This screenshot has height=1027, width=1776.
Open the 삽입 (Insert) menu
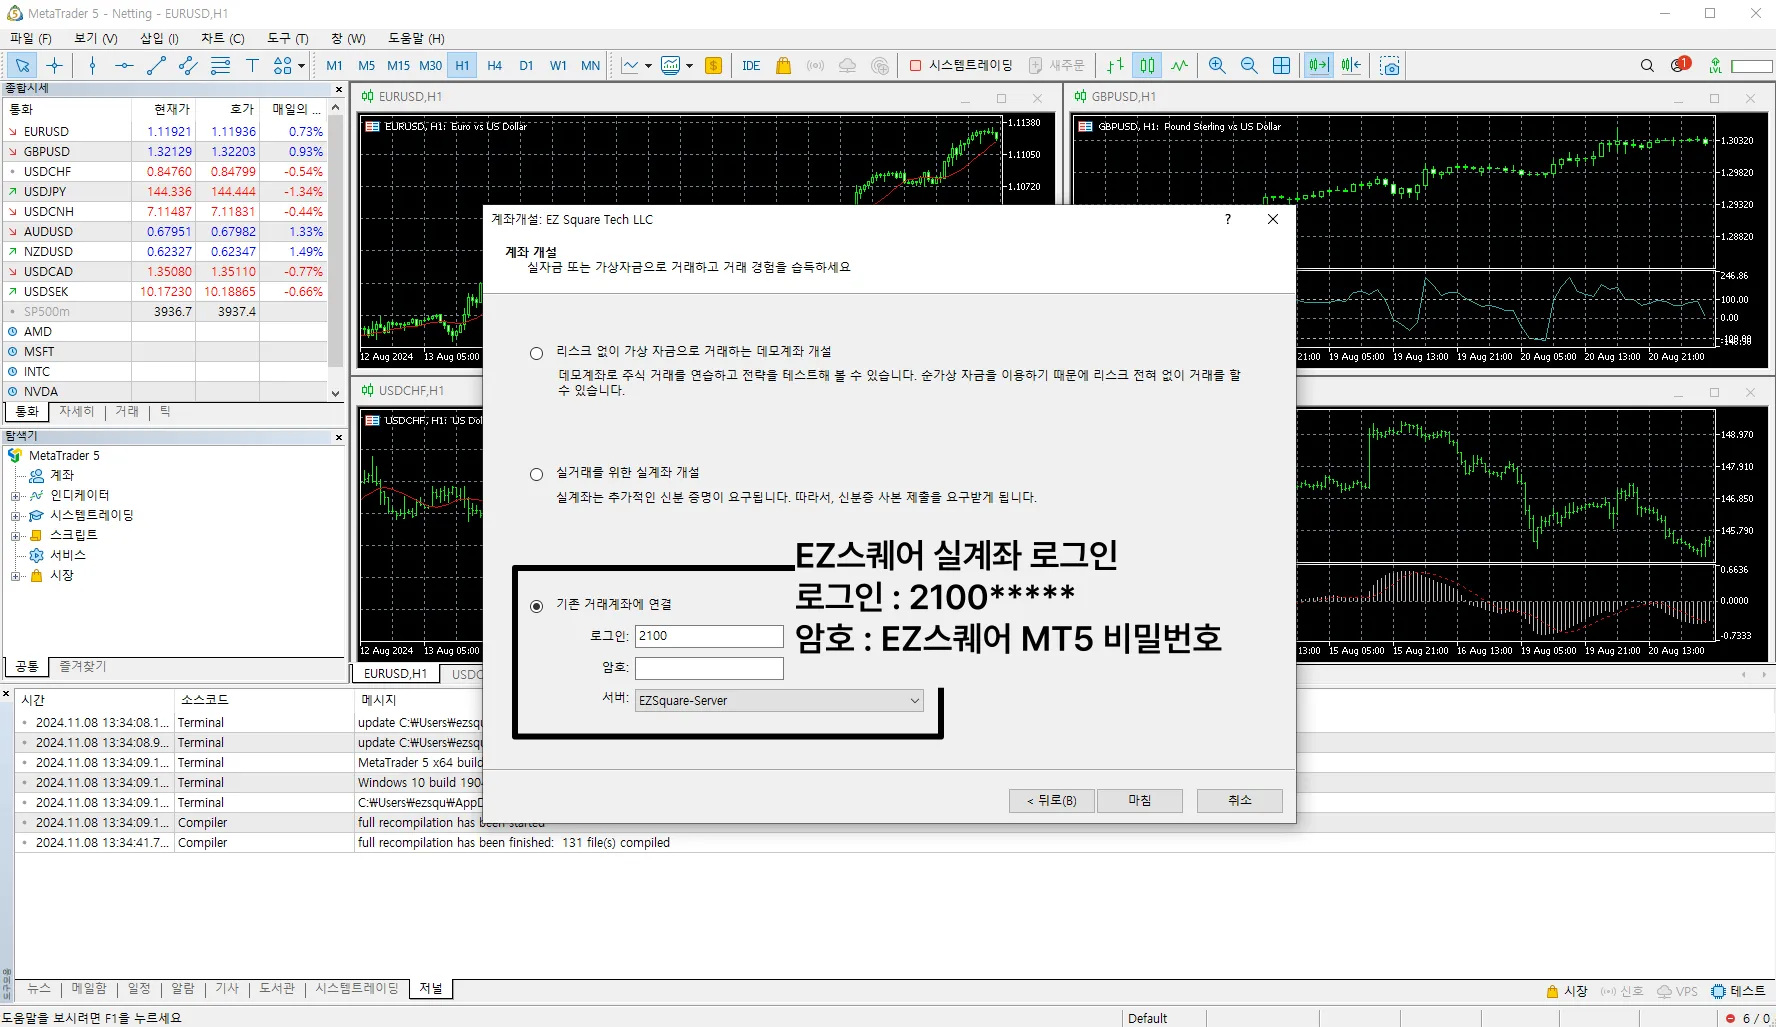pos(159,38)
